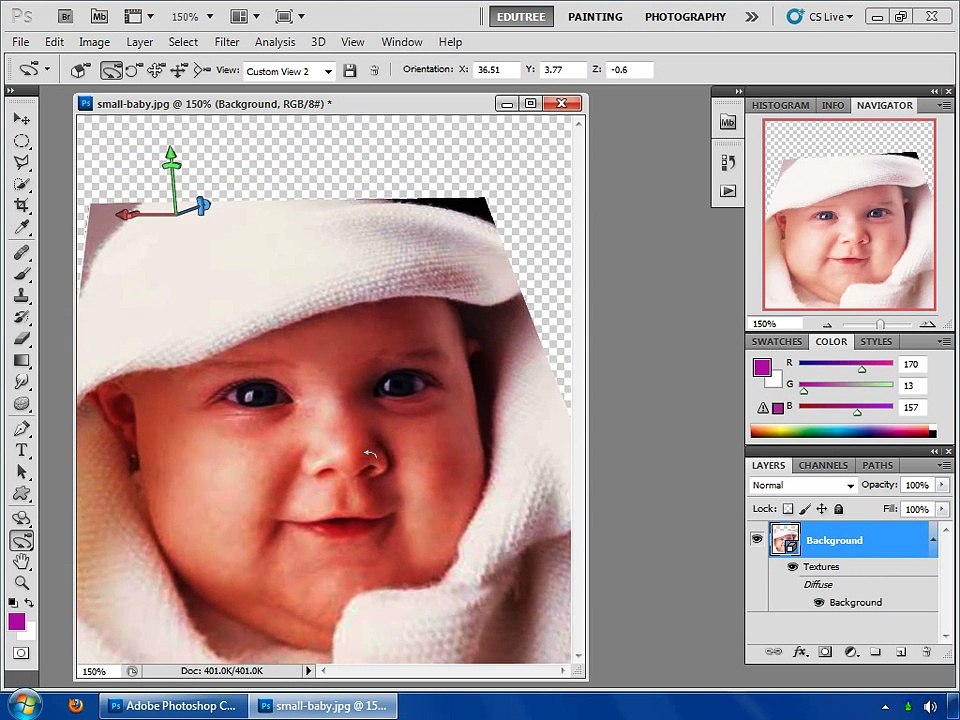Select the Eyedropper tool

click(21, 228)
